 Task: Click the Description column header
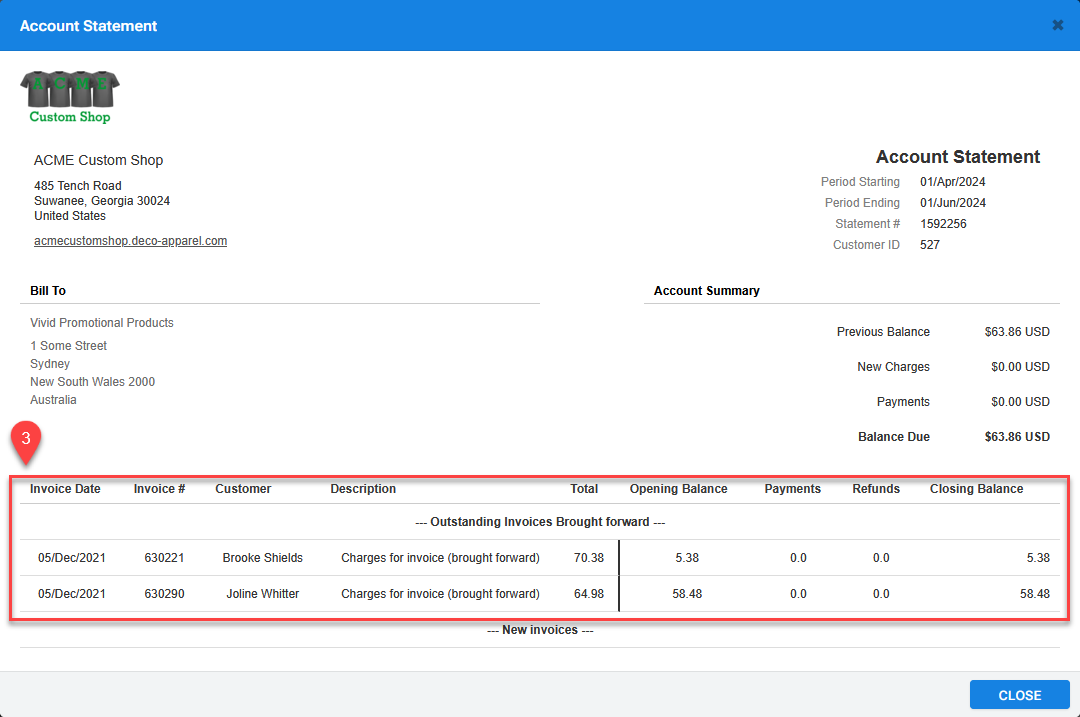pyautogui.click(x=363, y=489)
